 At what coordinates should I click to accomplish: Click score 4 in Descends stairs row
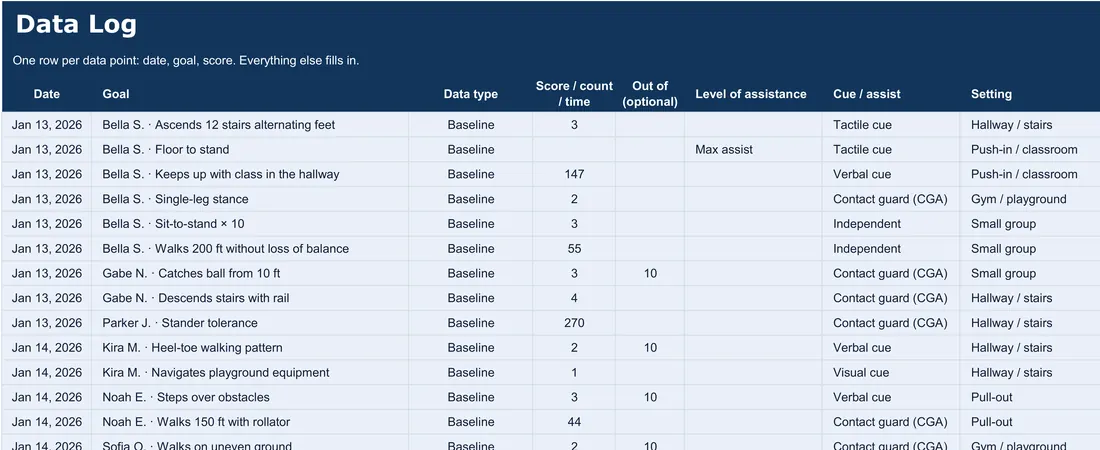click(574, 298)
